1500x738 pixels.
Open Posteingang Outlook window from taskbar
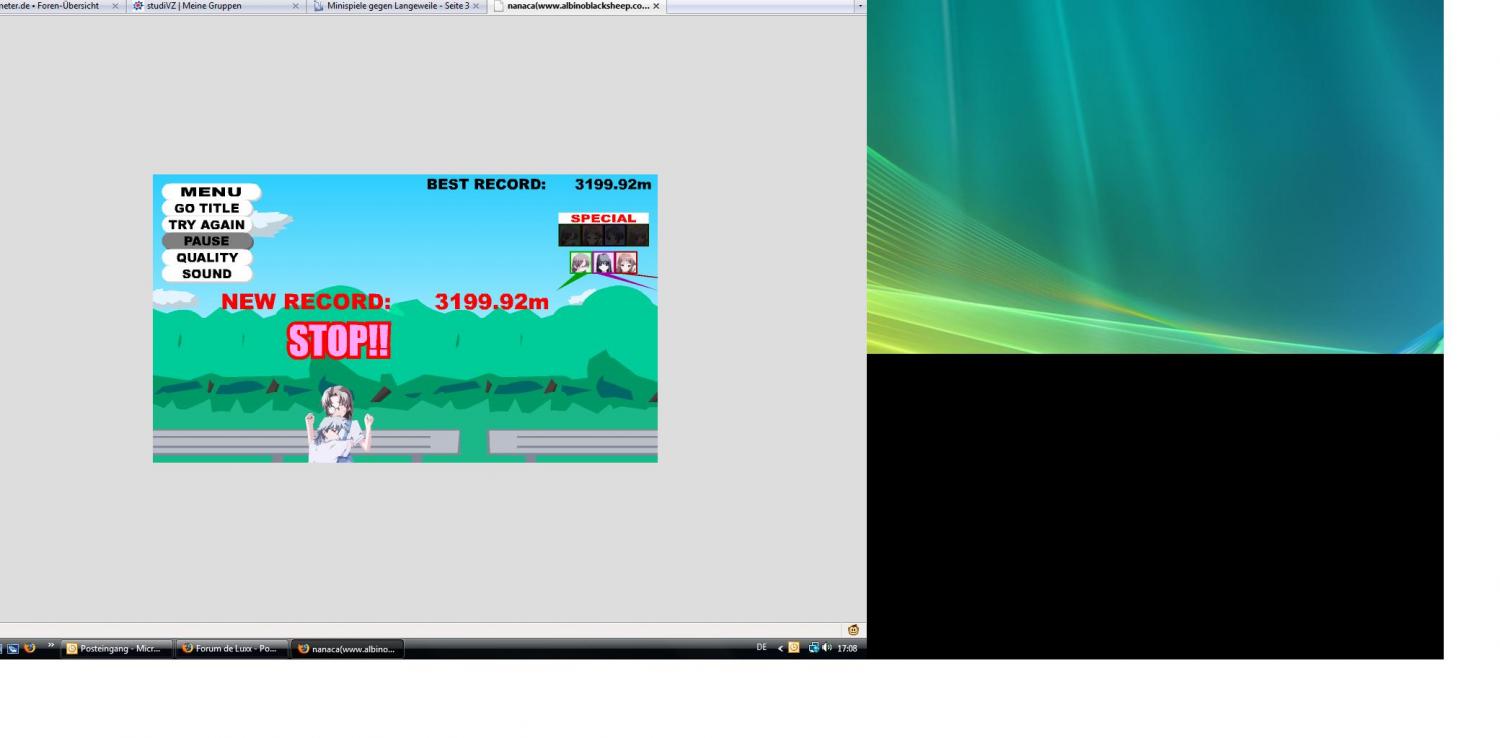[117, 648]
